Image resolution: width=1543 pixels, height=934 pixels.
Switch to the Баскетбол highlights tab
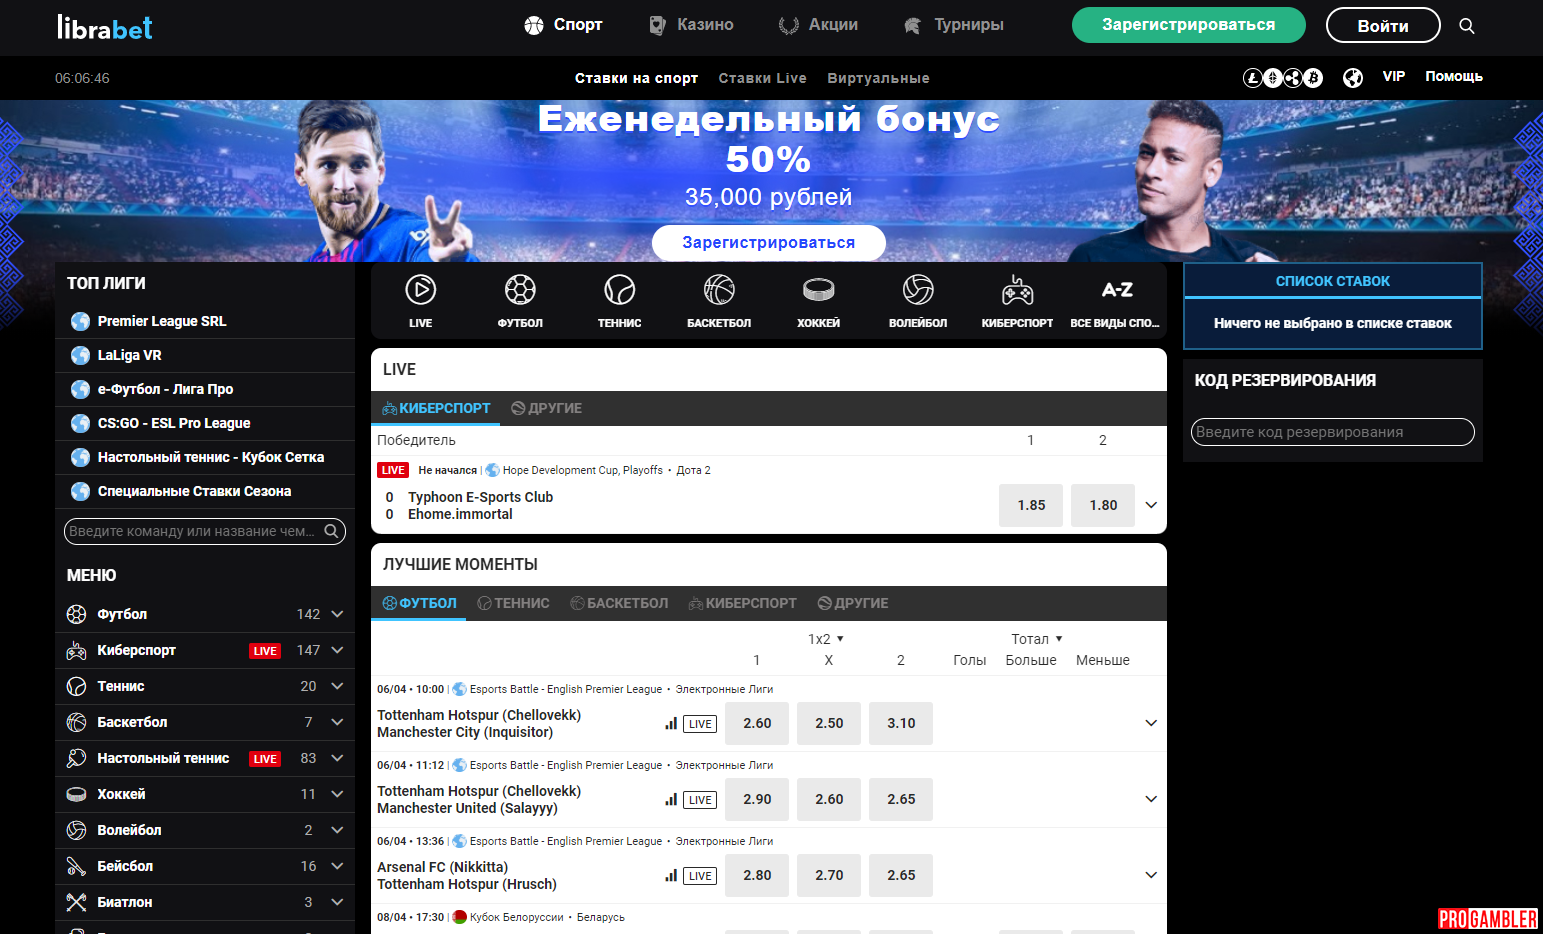coord(619,603)
